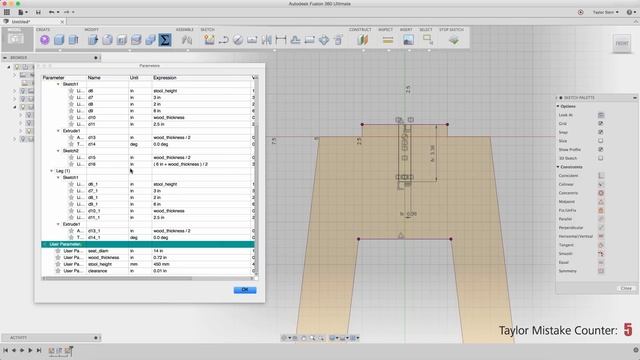Select the Line tool under Sketch
The image size is (640, 360).
[223, 40]
